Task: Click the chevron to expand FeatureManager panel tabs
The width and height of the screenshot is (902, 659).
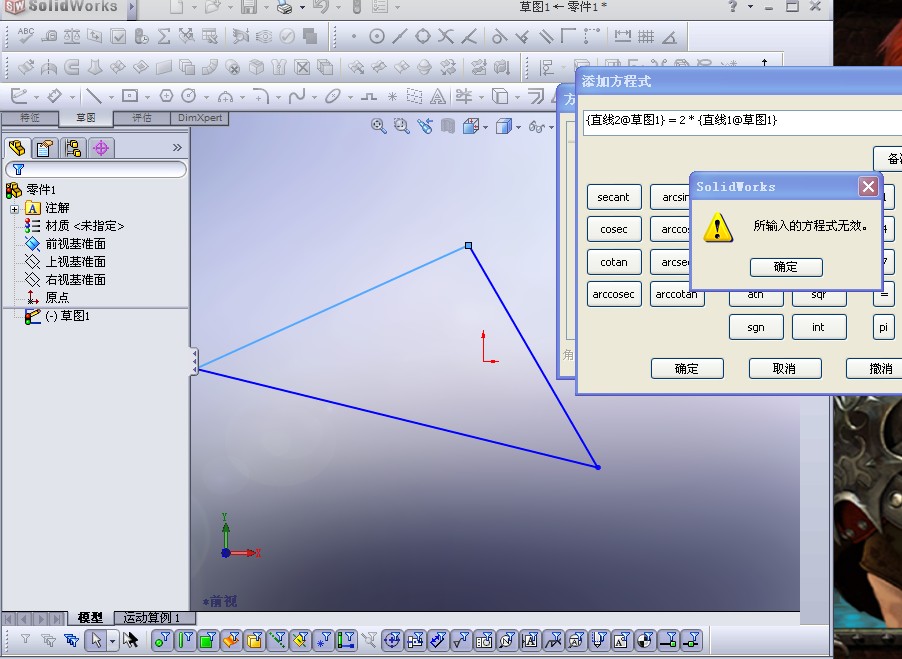Action: 177,147
